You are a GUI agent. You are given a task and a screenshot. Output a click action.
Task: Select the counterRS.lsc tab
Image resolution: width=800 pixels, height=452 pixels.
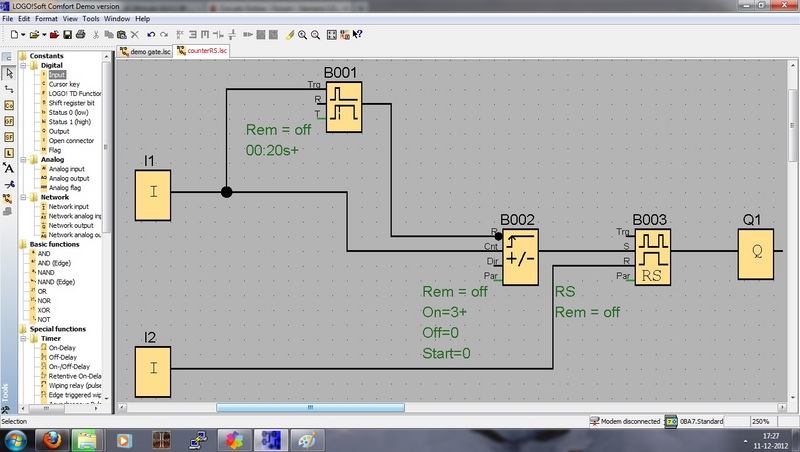tap(202, 51)
